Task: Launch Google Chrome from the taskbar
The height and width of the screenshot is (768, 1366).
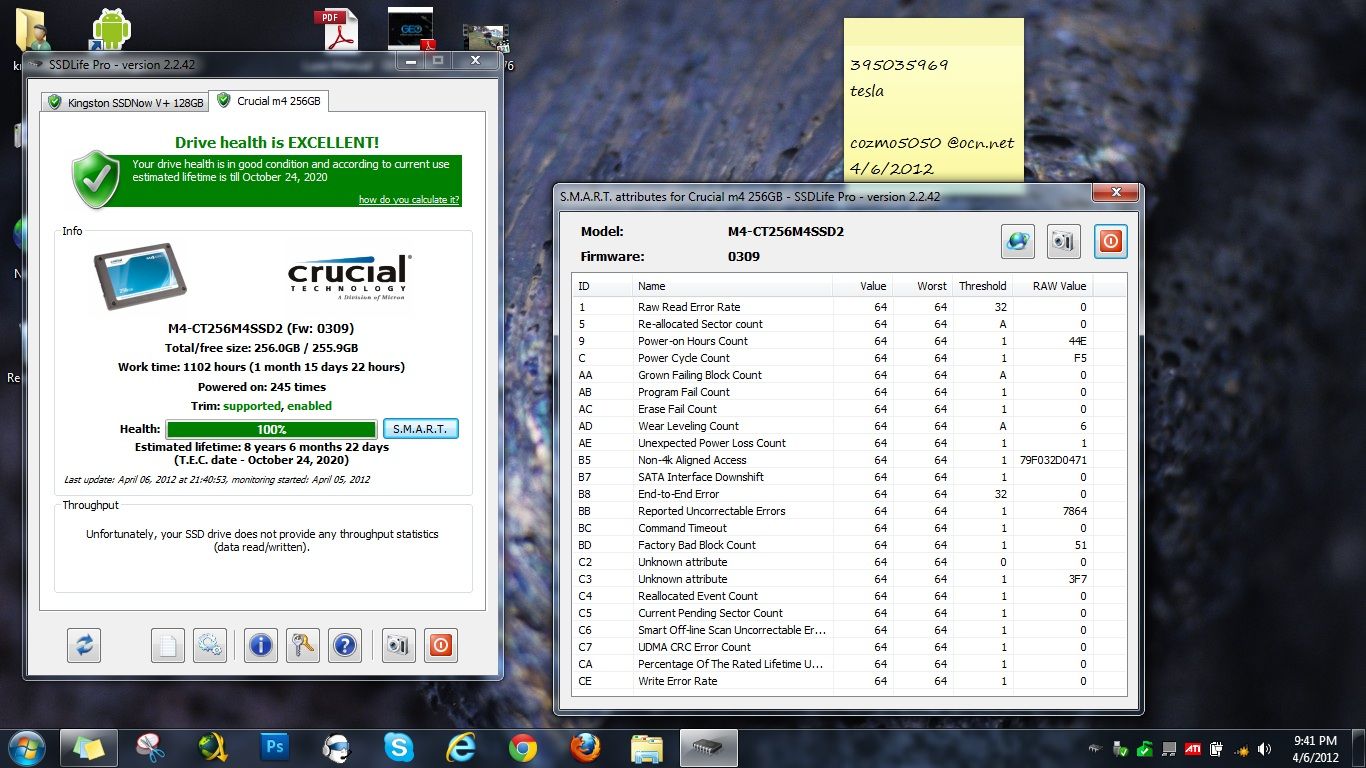Action: 522,748
